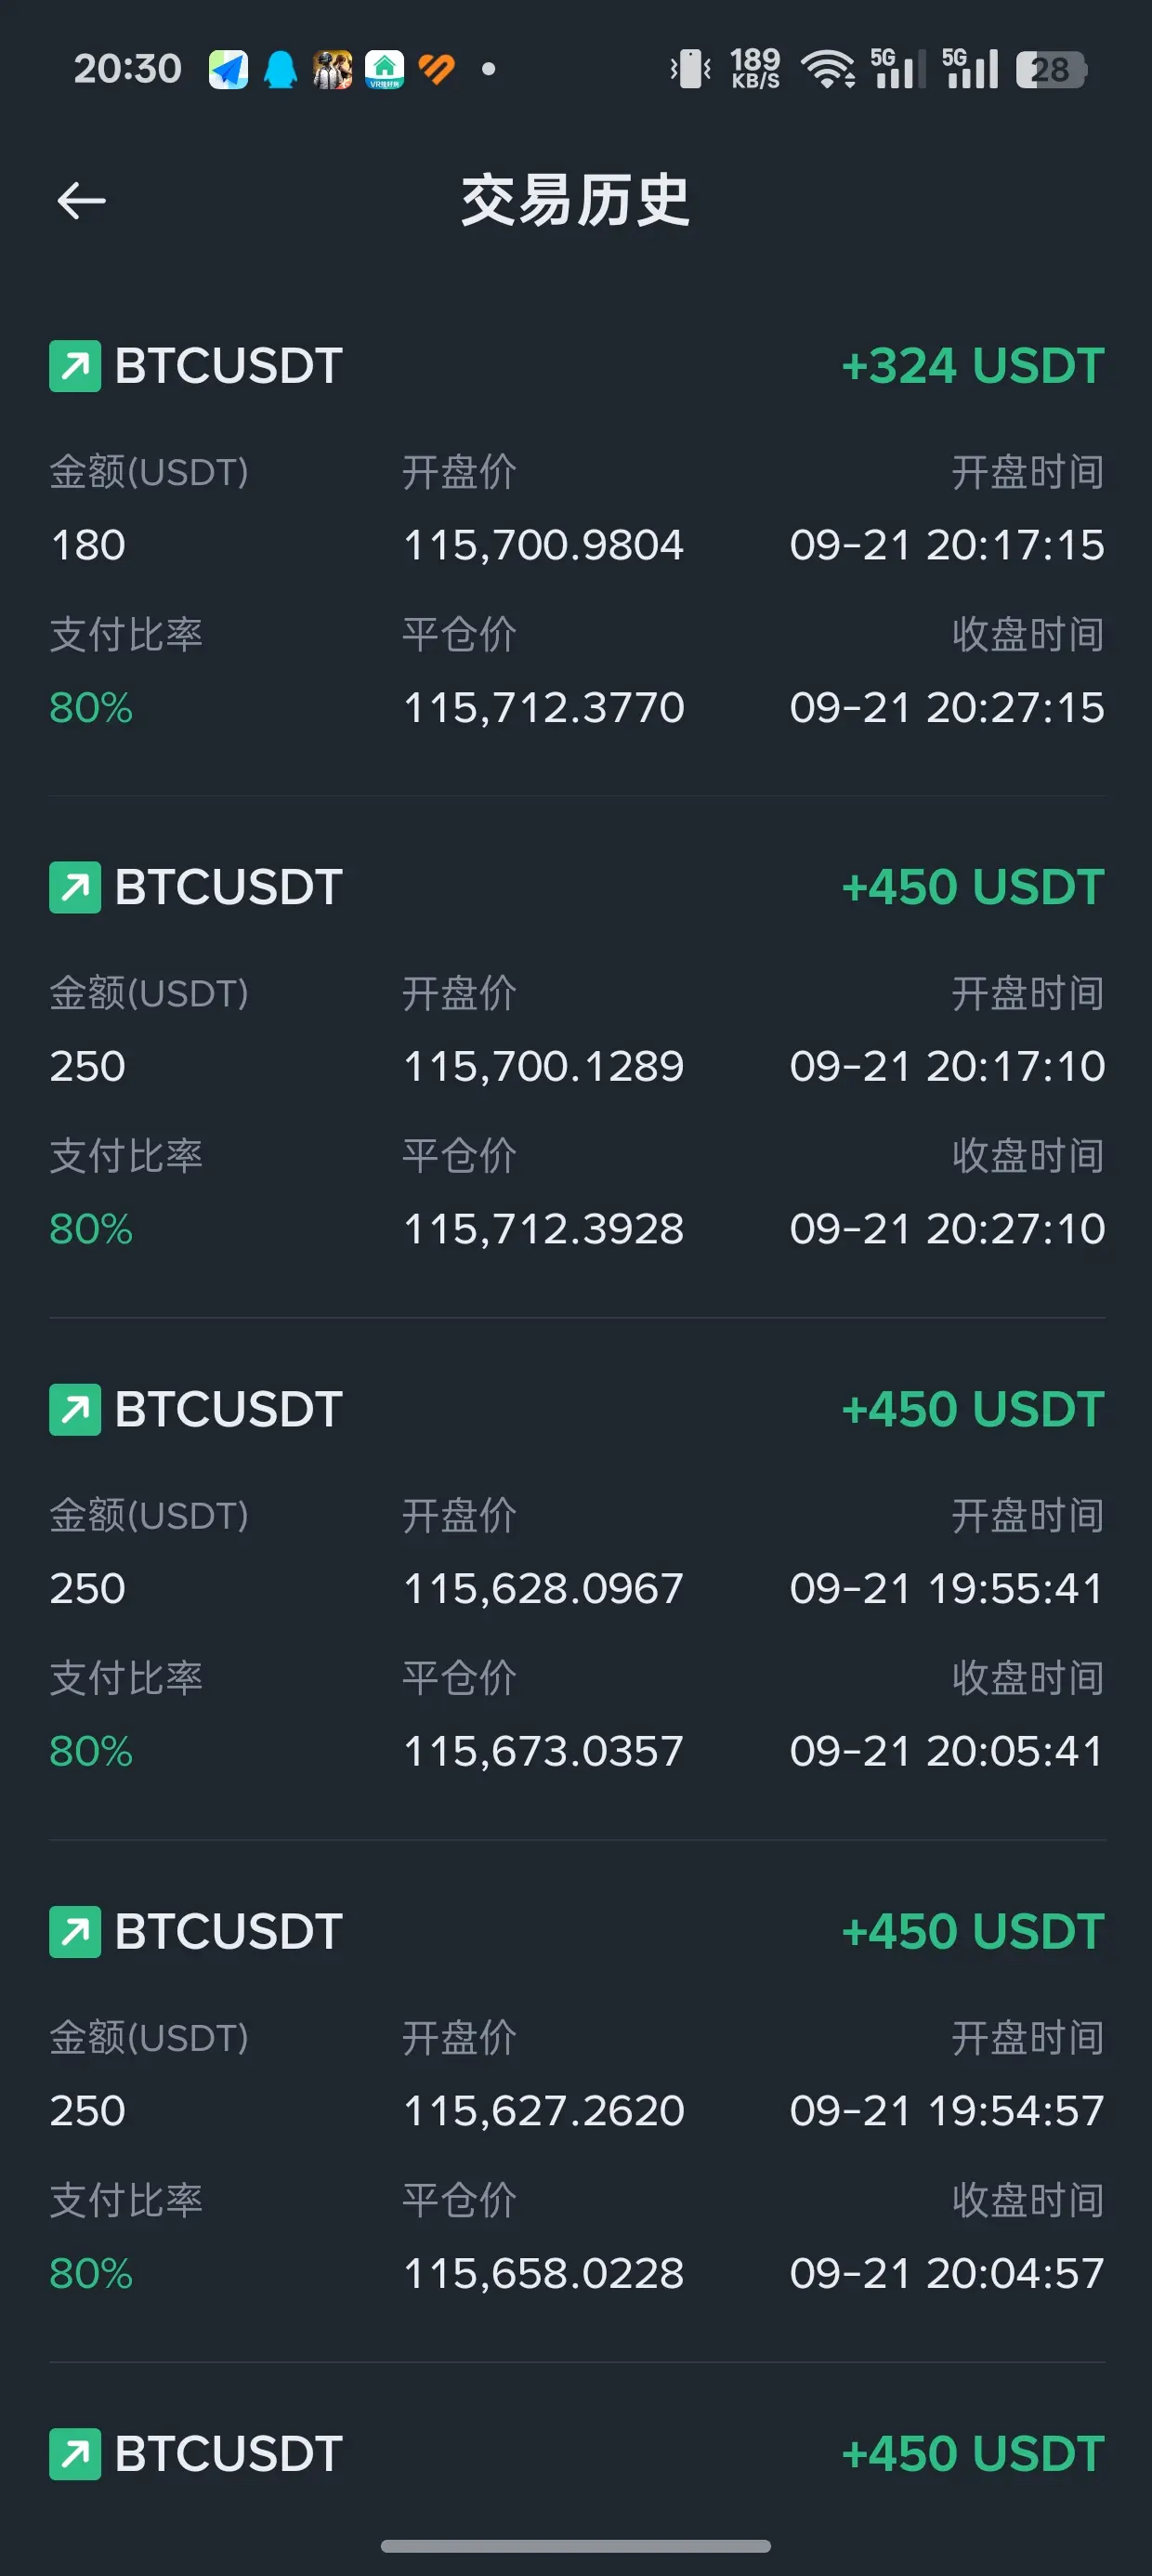Tap close price 115,712.3770
The height and width of the screenshot is (2576, 1152).
[x=543, y=708]
